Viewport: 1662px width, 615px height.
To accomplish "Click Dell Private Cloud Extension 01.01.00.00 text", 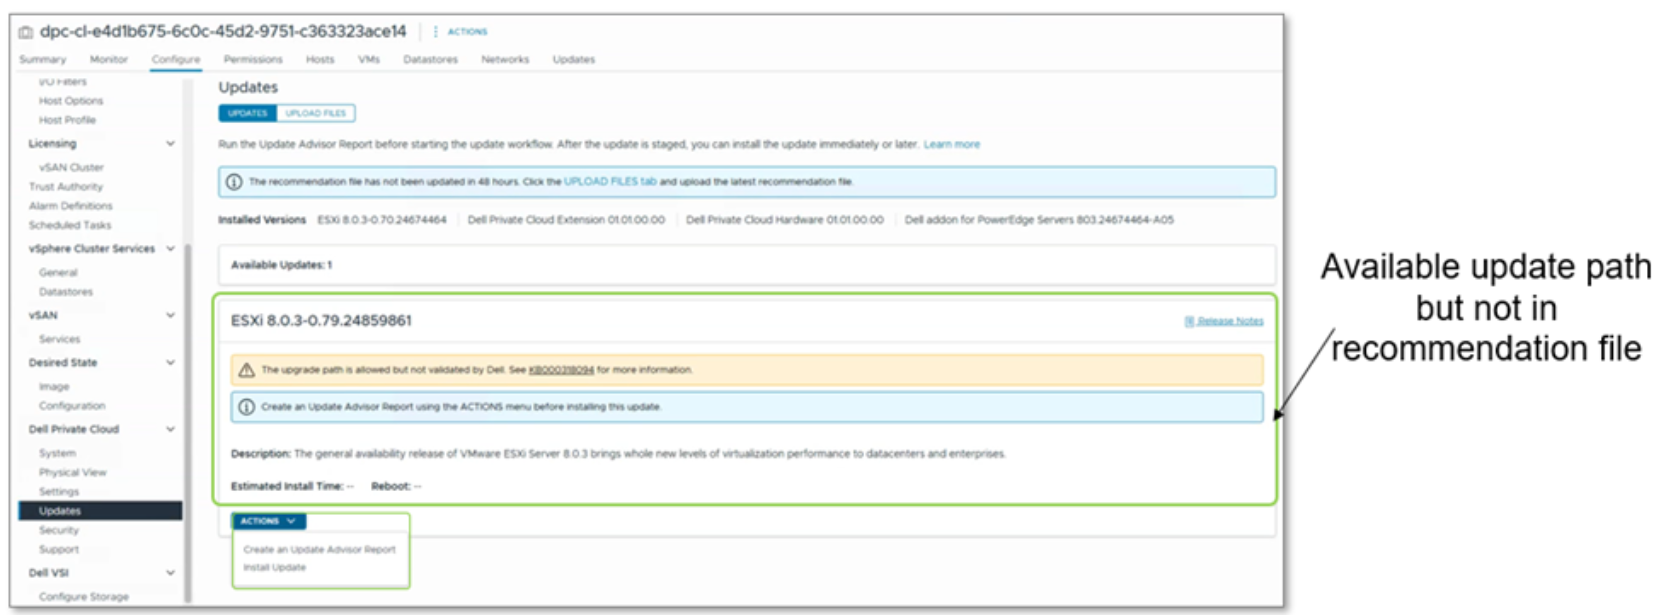I will 566,220.
